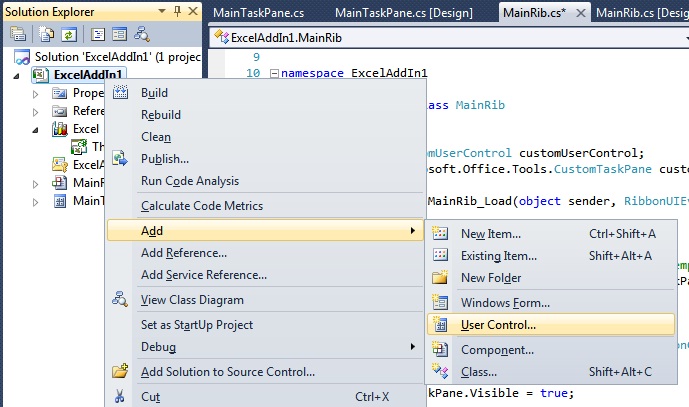Viewport: 689px width, 407px height.
Task: Click the User Control icon
Action: click(440, 324)
